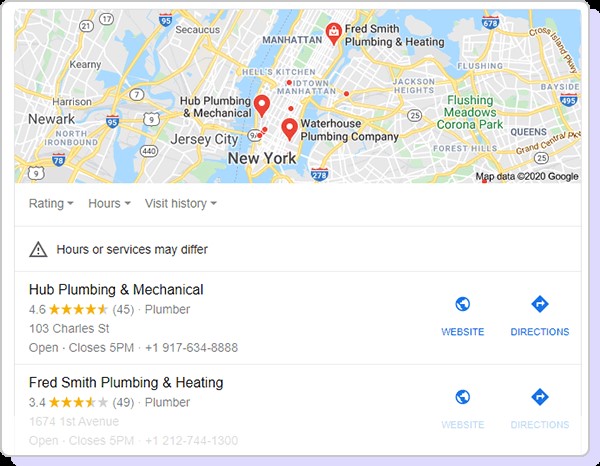600x466 pixels.
Task: Click Hub Plumbing phone number +1 917-634-8888
Action: tap(192, 348)
